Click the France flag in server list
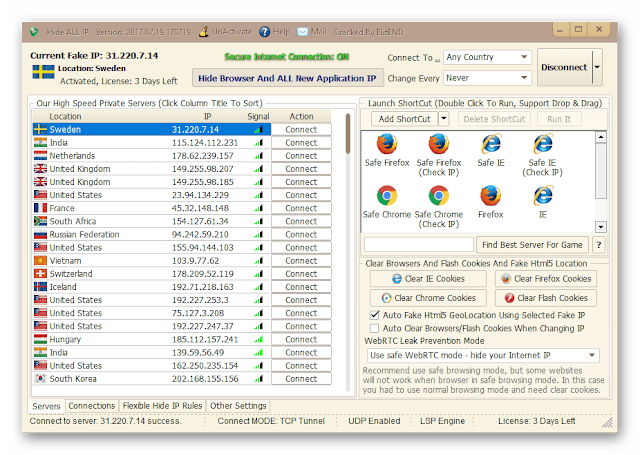Screen dimensions: 640x455 click(x=40, y=208)
